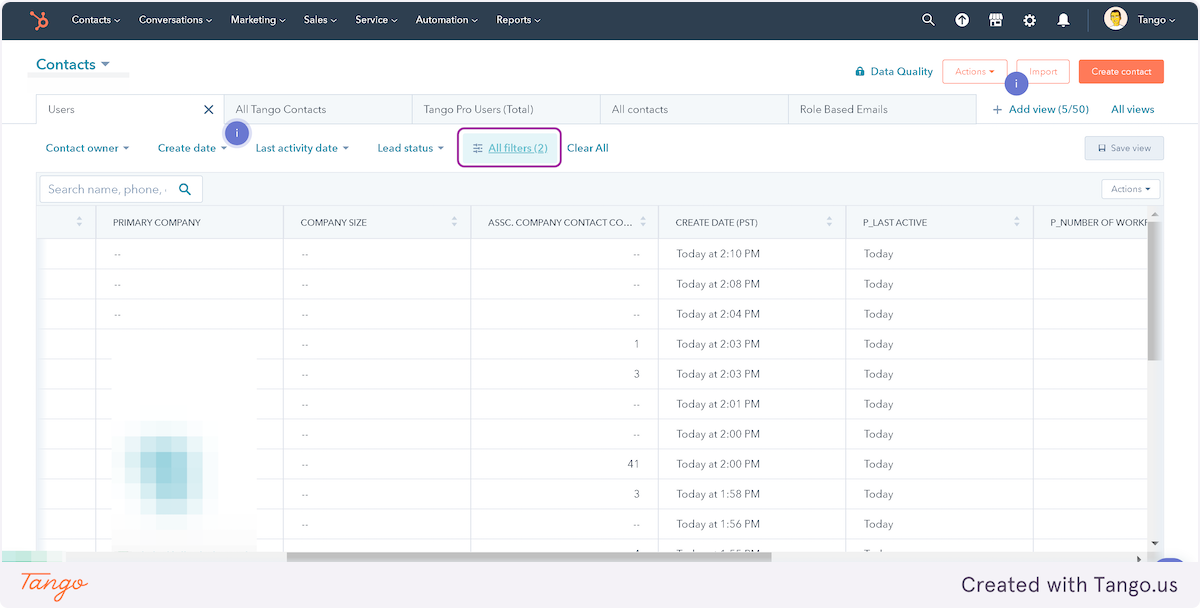Click the Create Date (PST) column header

point(751,222)
